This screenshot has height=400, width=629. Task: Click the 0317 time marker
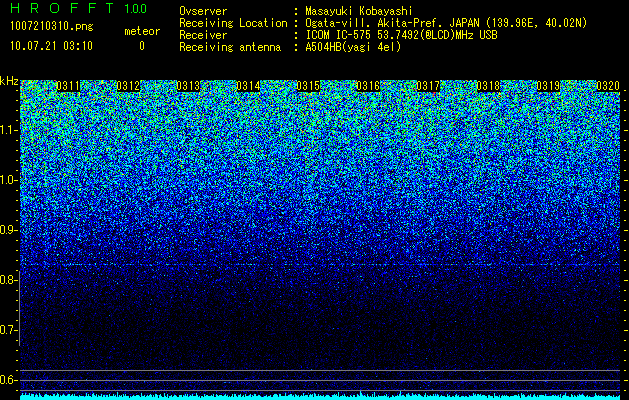(428, 86)
